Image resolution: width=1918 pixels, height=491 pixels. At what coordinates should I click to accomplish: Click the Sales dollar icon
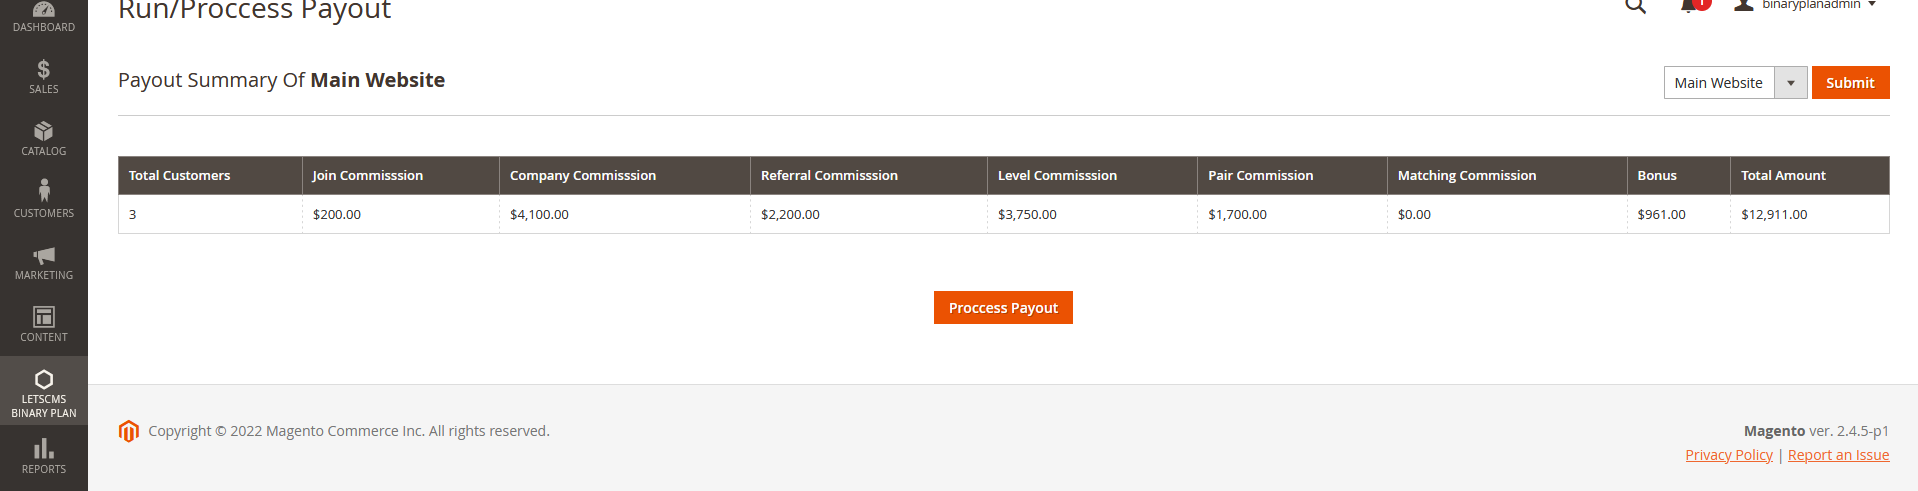pos(43,70)
